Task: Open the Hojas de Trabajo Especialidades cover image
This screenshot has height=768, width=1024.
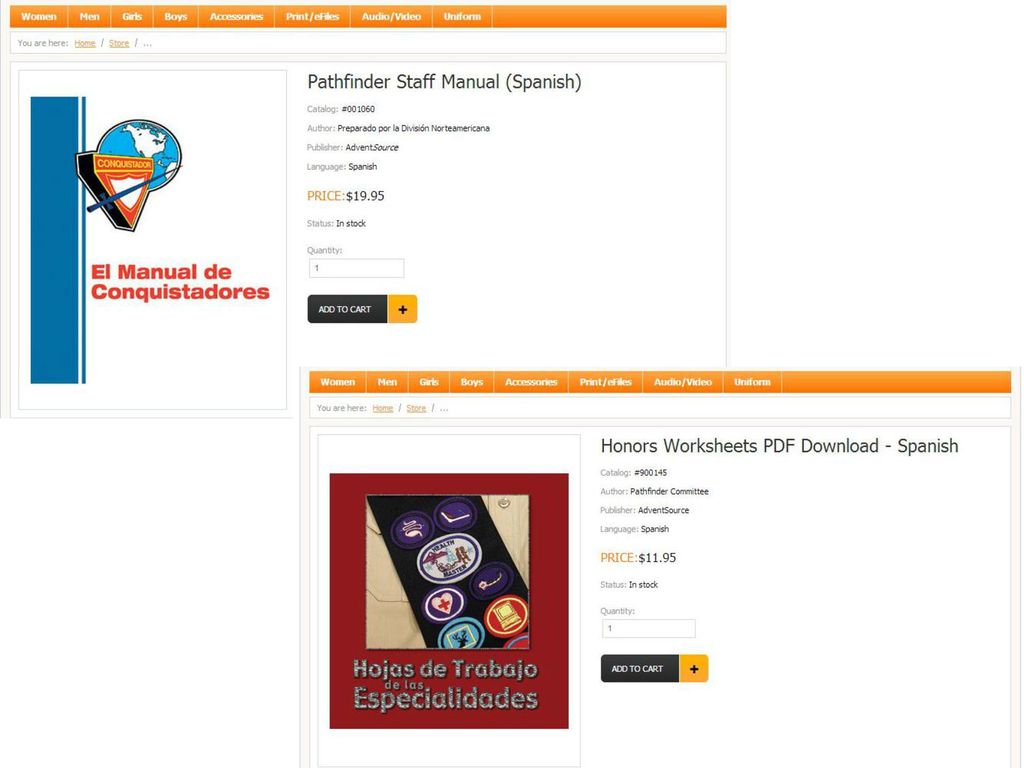Action: pos(449,601)
